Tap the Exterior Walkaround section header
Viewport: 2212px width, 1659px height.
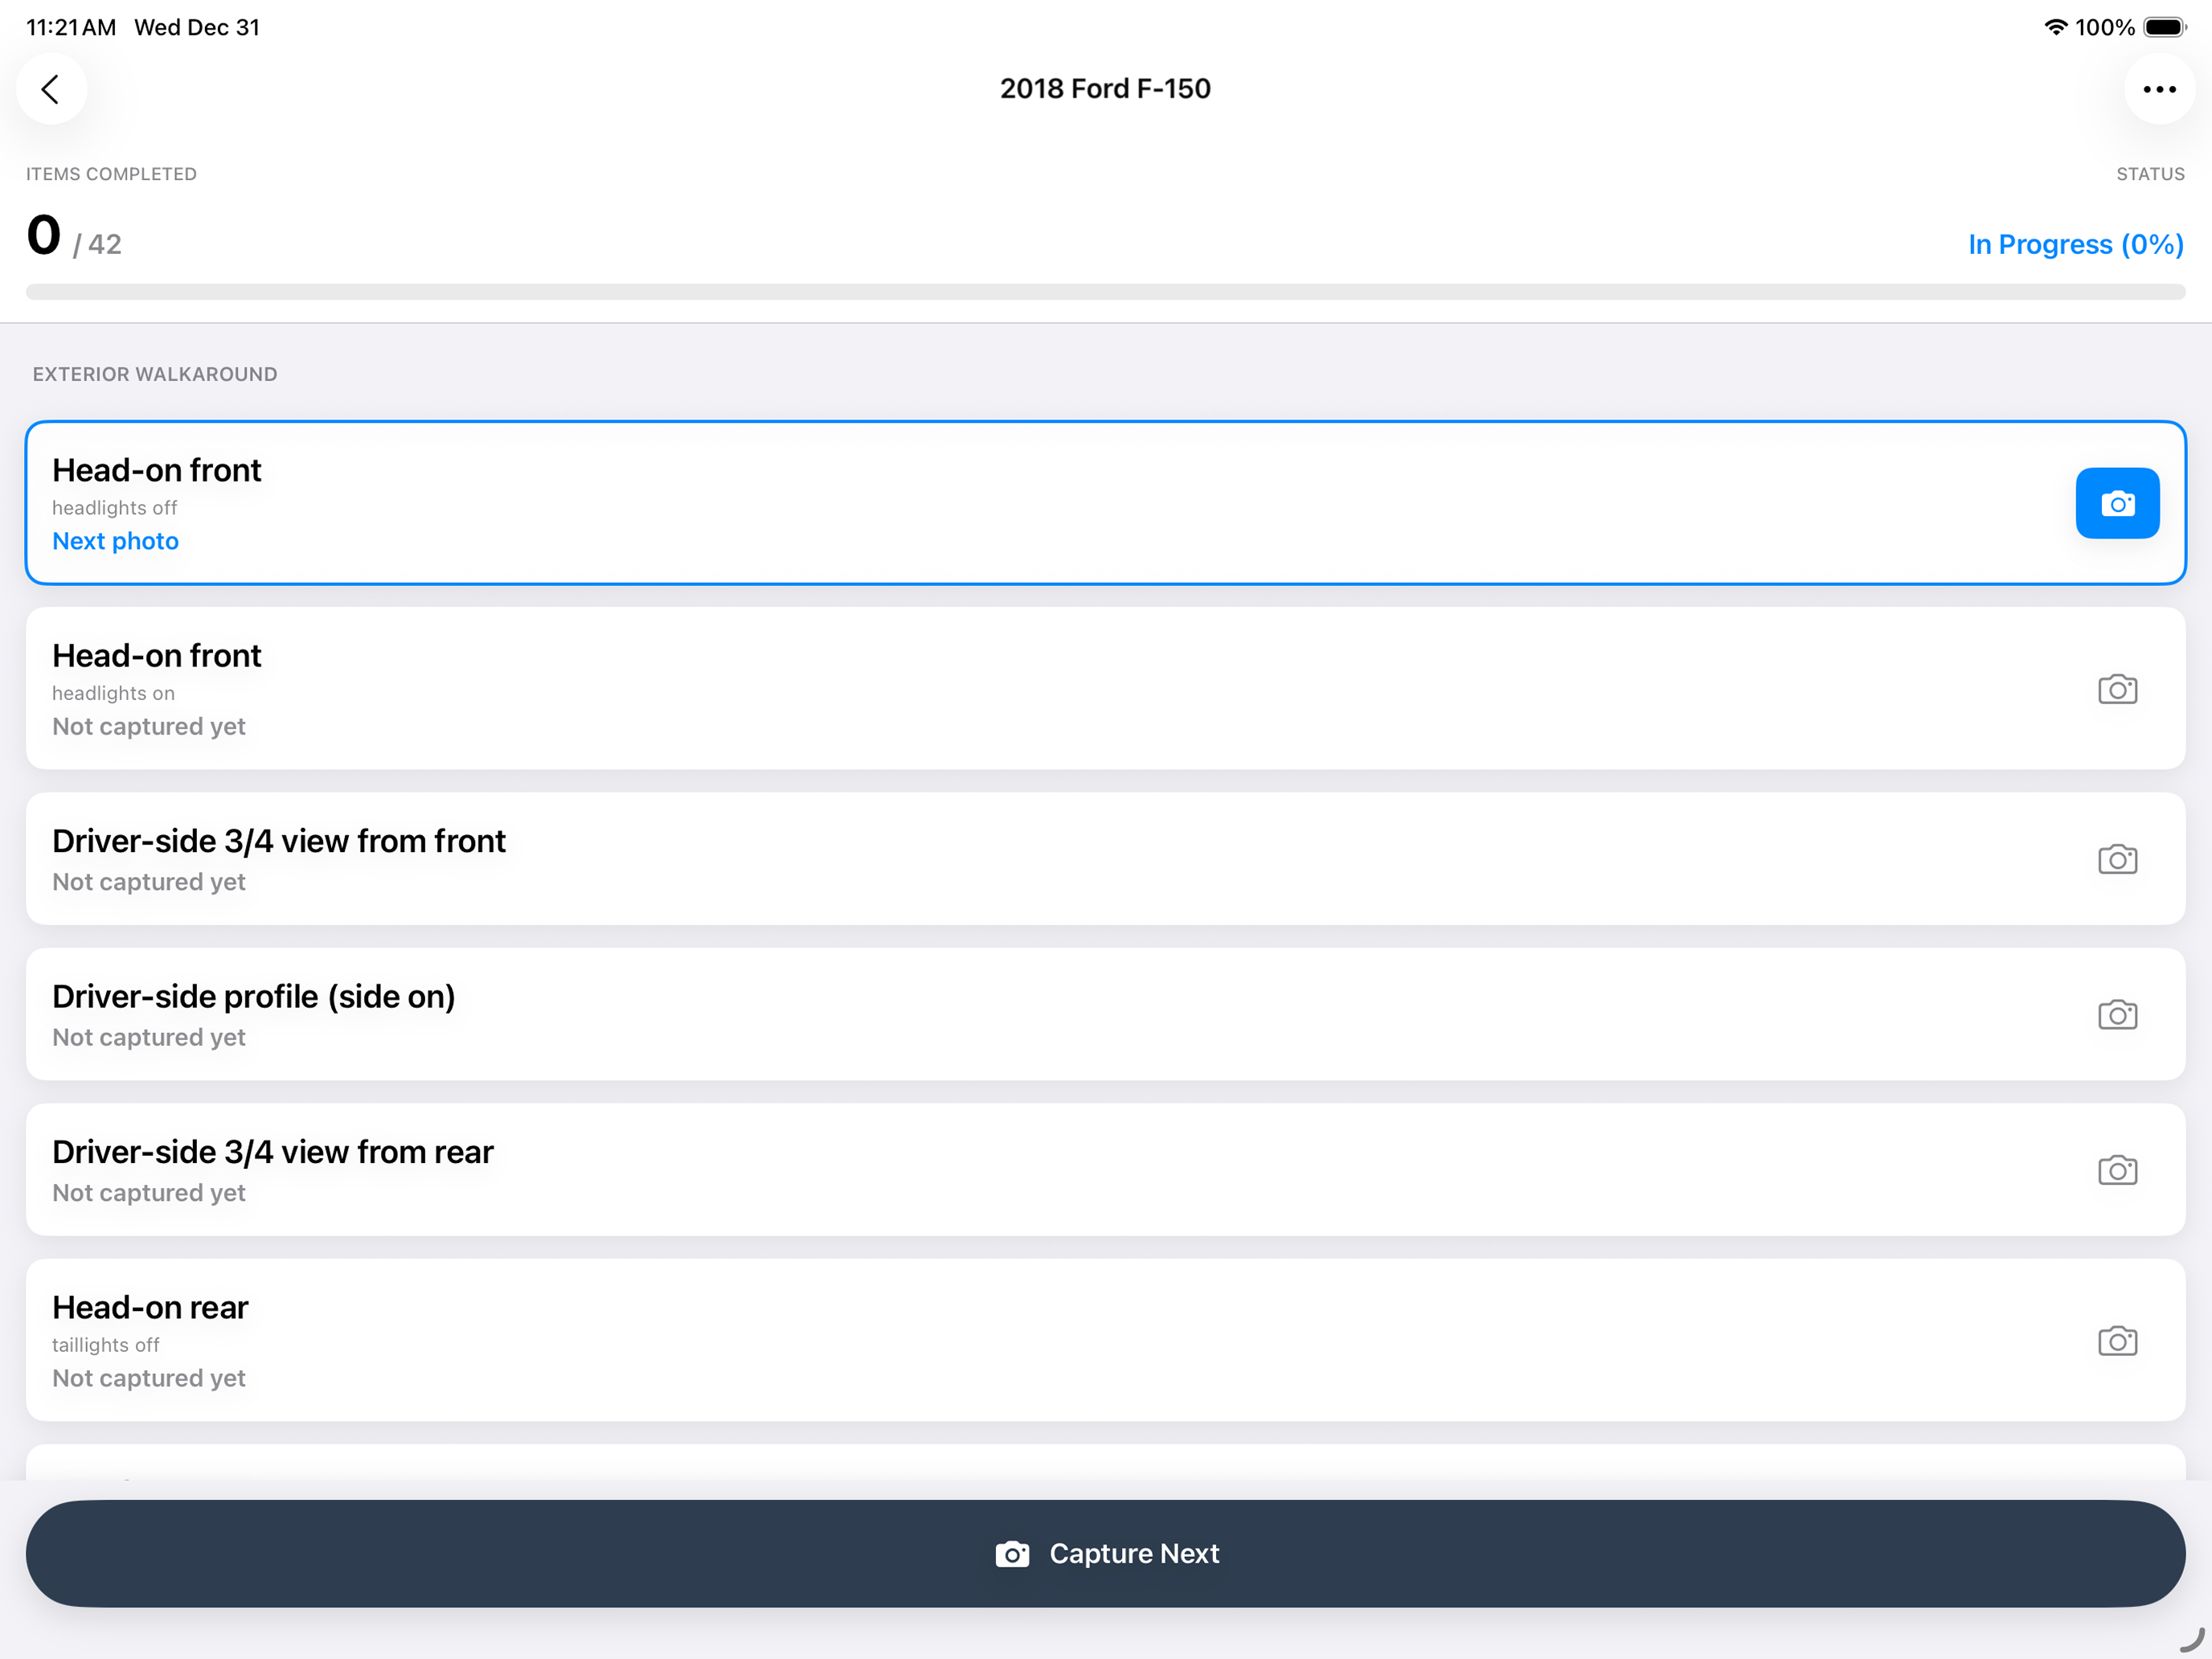[155, 374]
